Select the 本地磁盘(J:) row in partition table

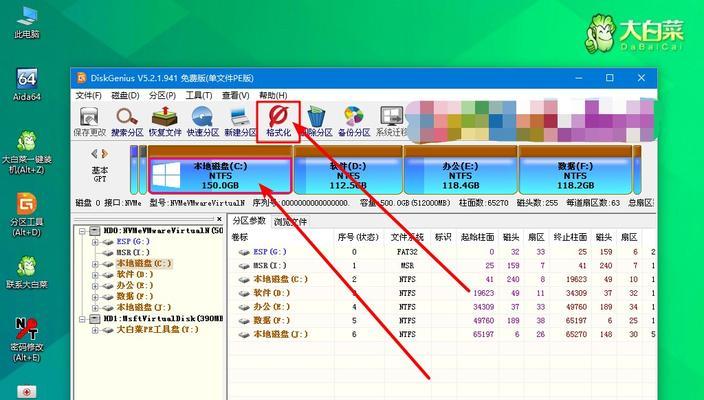click(442, 334)
